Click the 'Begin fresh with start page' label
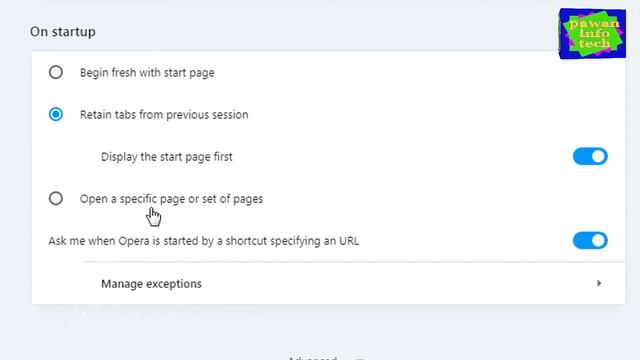The width and height of the screenshot is (640, 360). [x=147, y=73]
